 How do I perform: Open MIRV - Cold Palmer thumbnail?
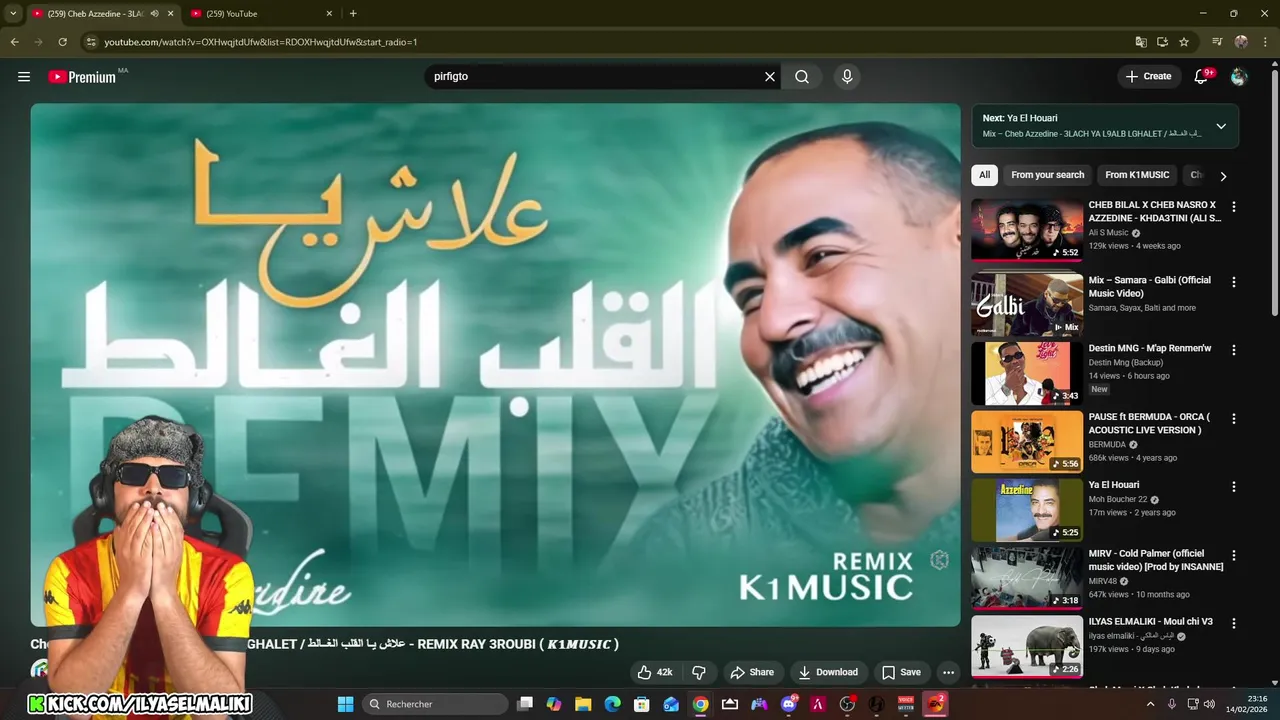[1027, 578]
